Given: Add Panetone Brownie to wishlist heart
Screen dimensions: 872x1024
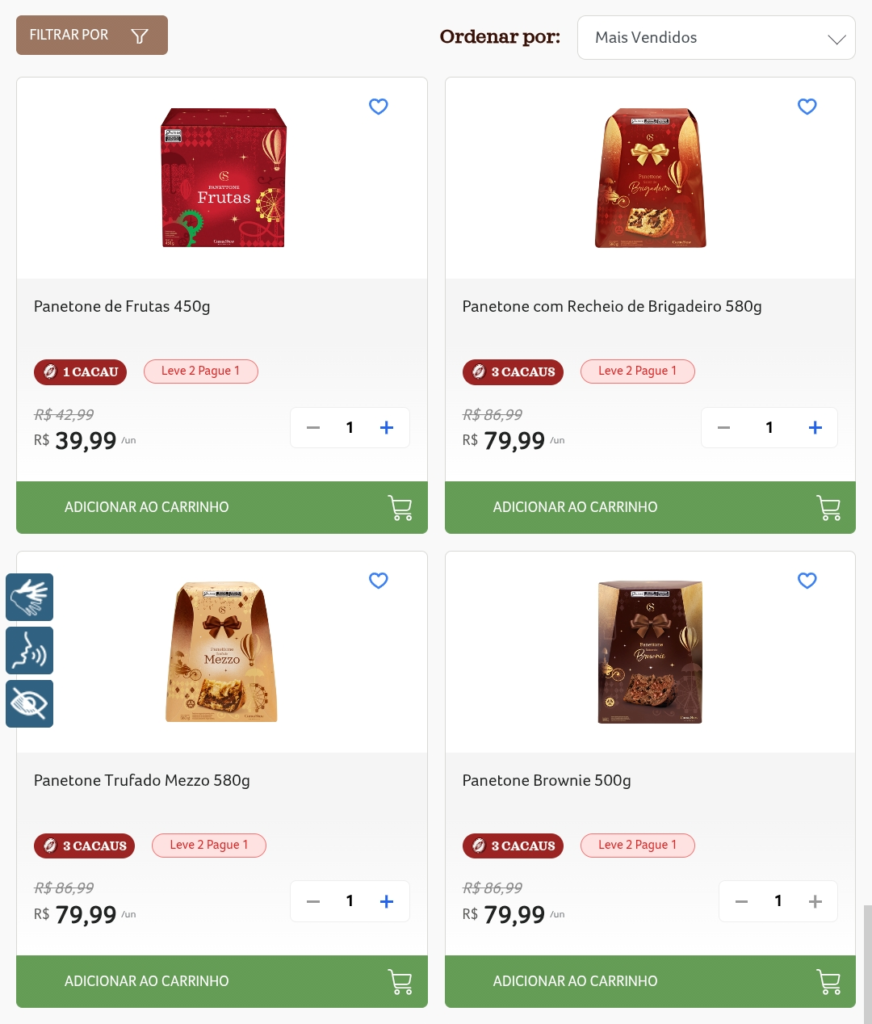Looking at the screenshot, I should 807,581.
